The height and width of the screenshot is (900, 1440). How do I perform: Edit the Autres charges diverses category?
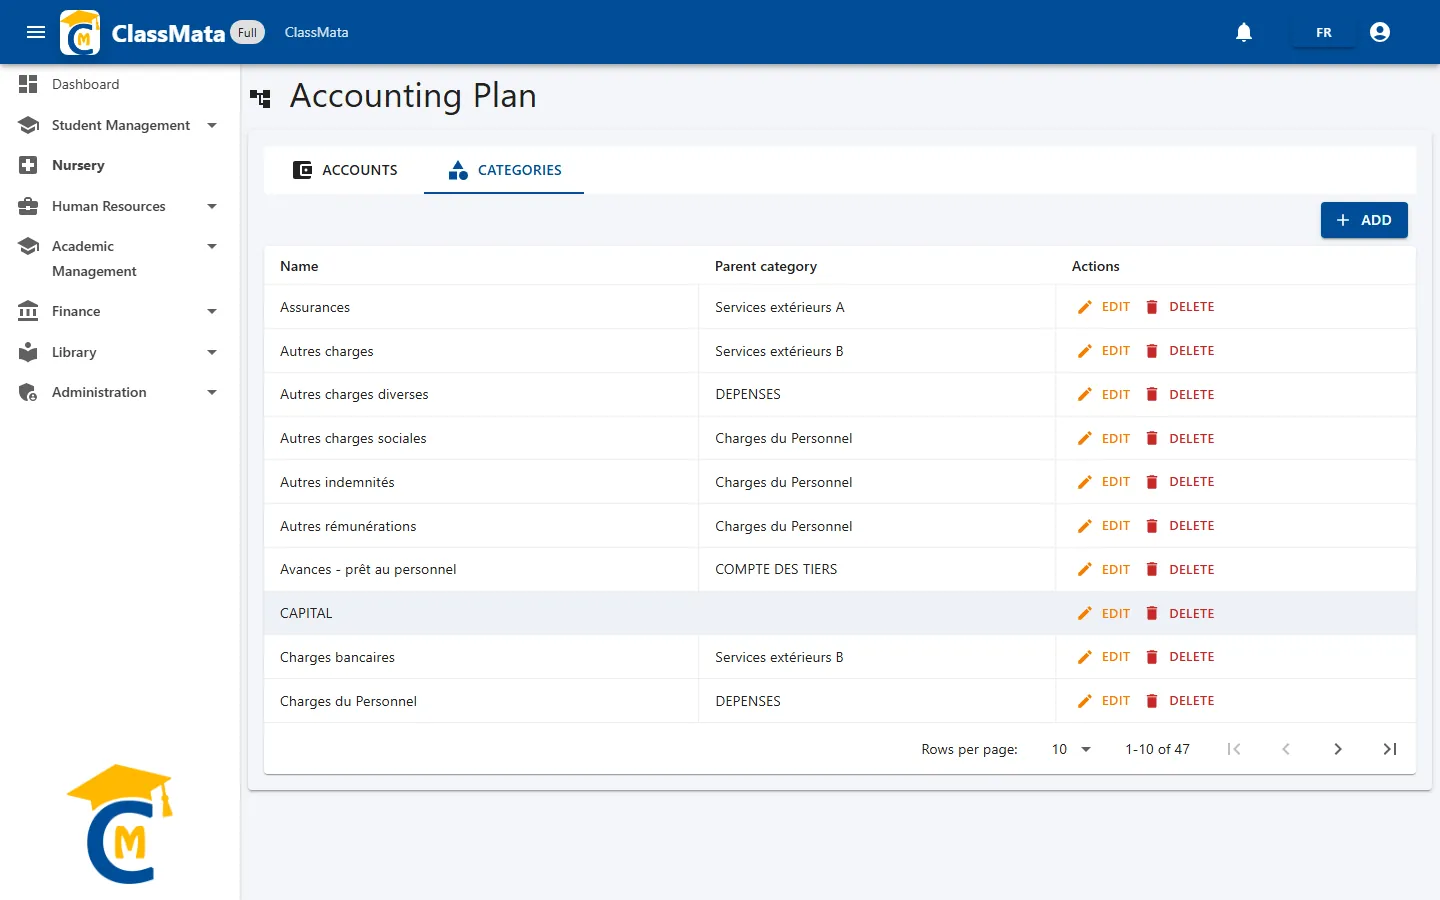(x=1104, y=395)
